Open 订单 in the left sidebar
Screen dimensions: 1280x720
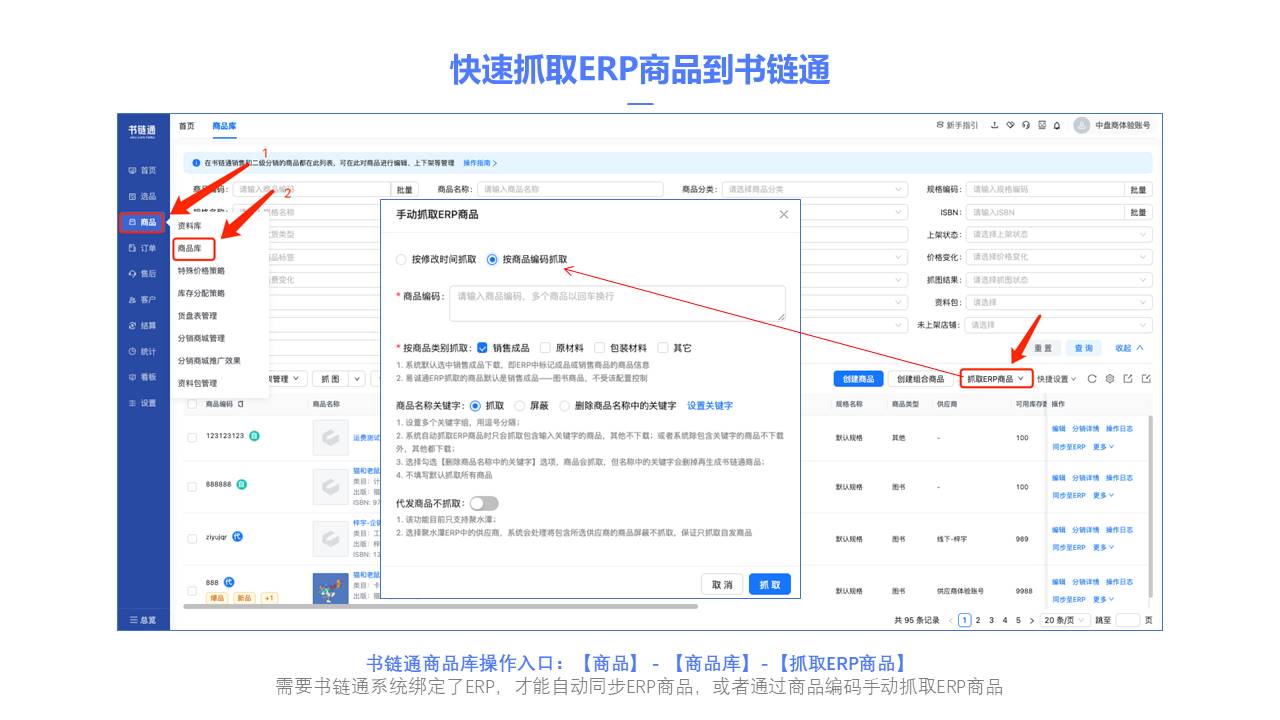pyautogui.click(x=141, y=248)
